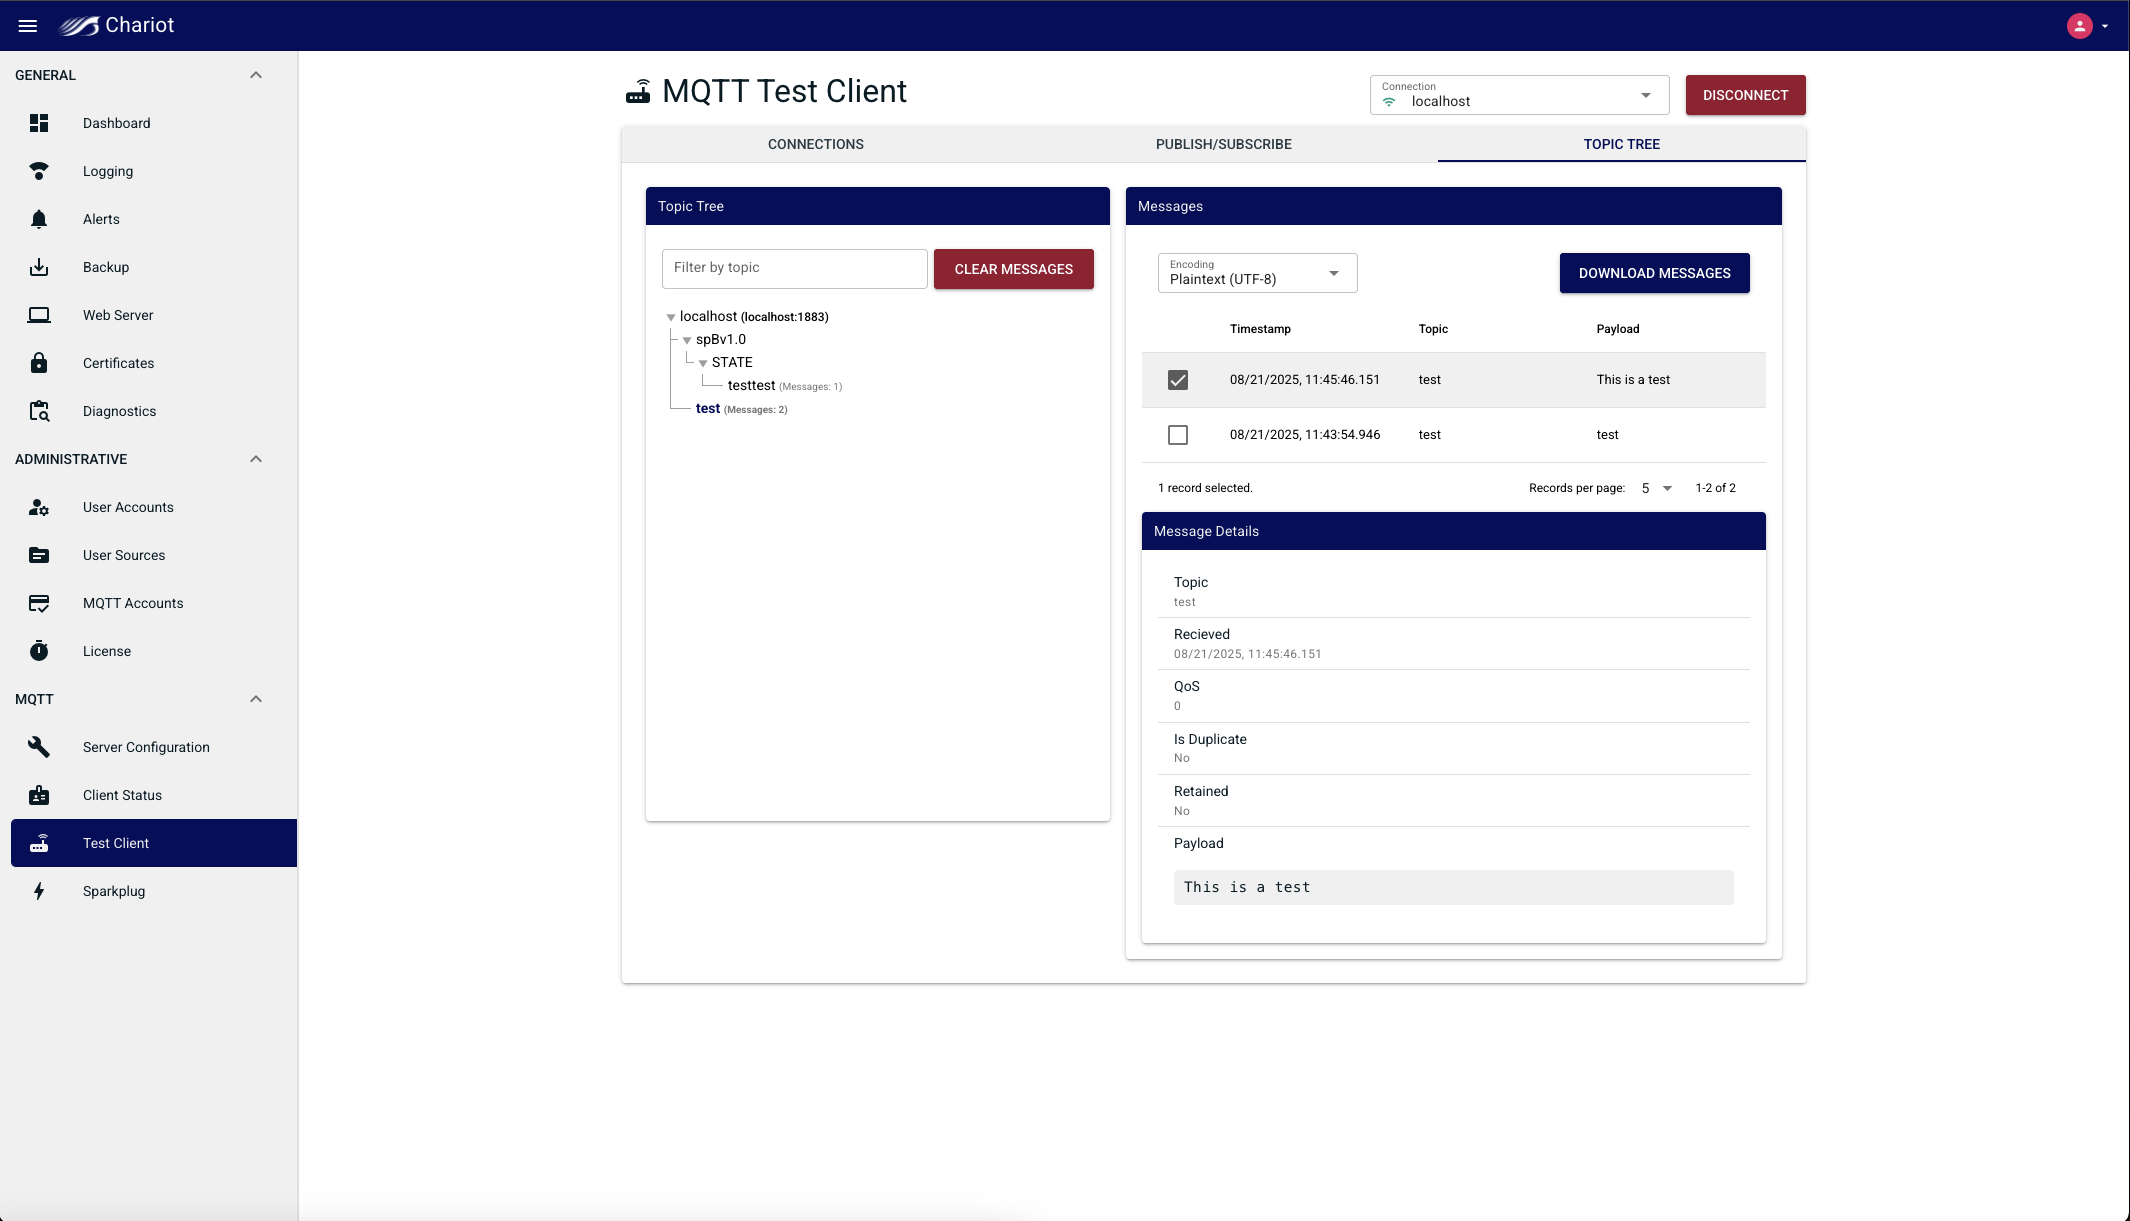
Task: Click the Diagnostics clipboard icon
Action: click(x=39, y=411)
